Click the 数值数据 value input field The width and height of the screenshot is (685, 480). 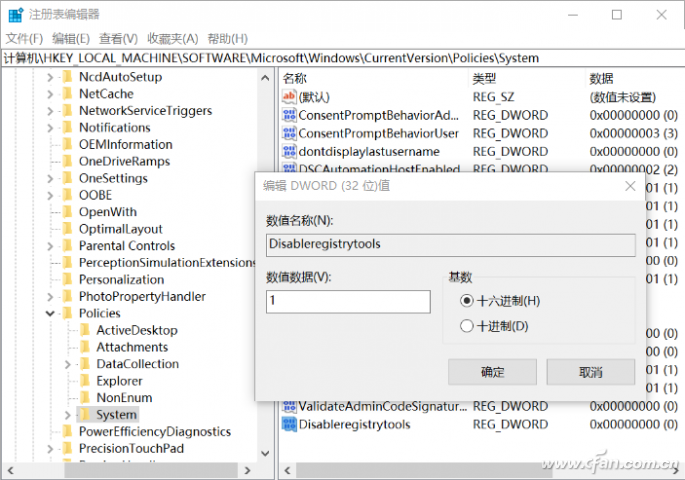(x=348, y=301)
